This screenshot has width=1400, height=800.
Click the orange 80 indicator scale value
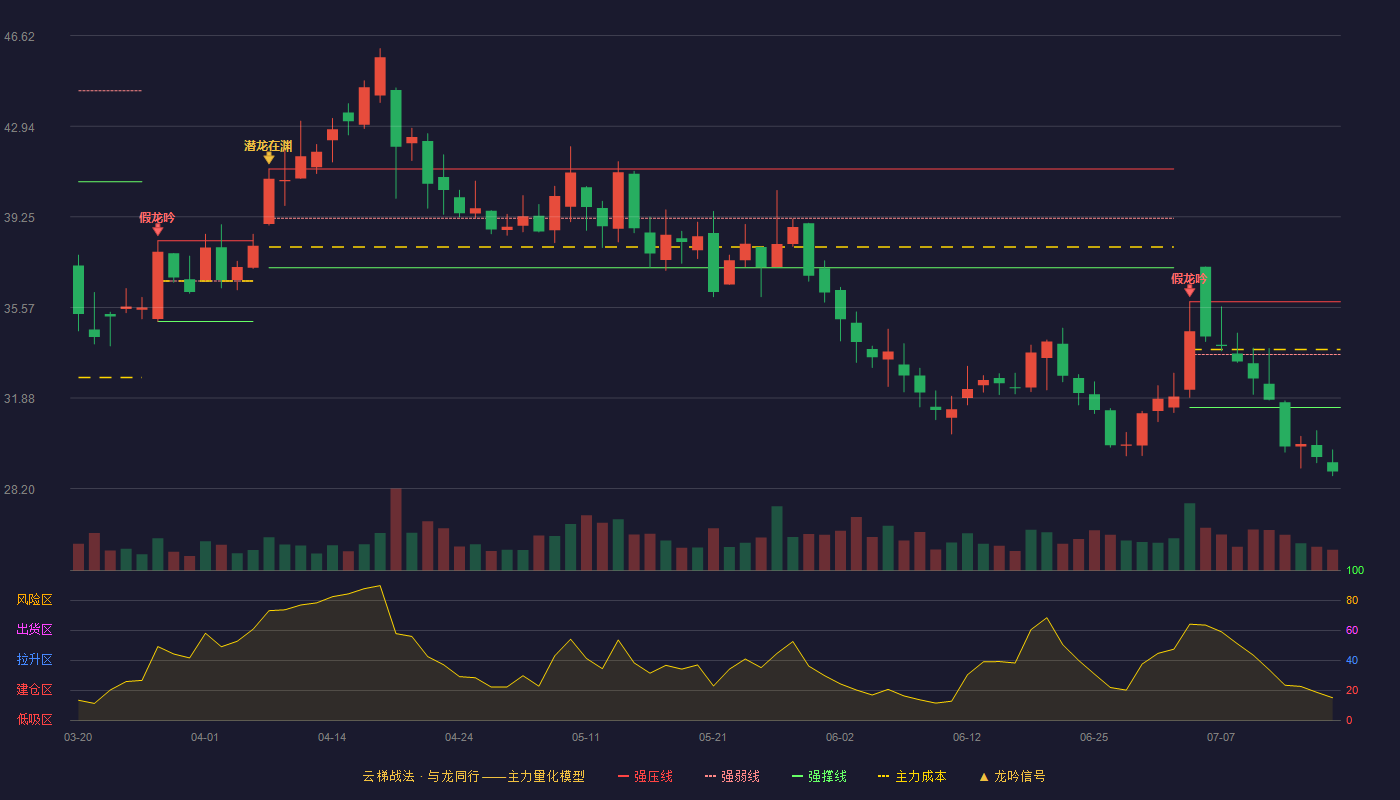[x=1352, y=601]
